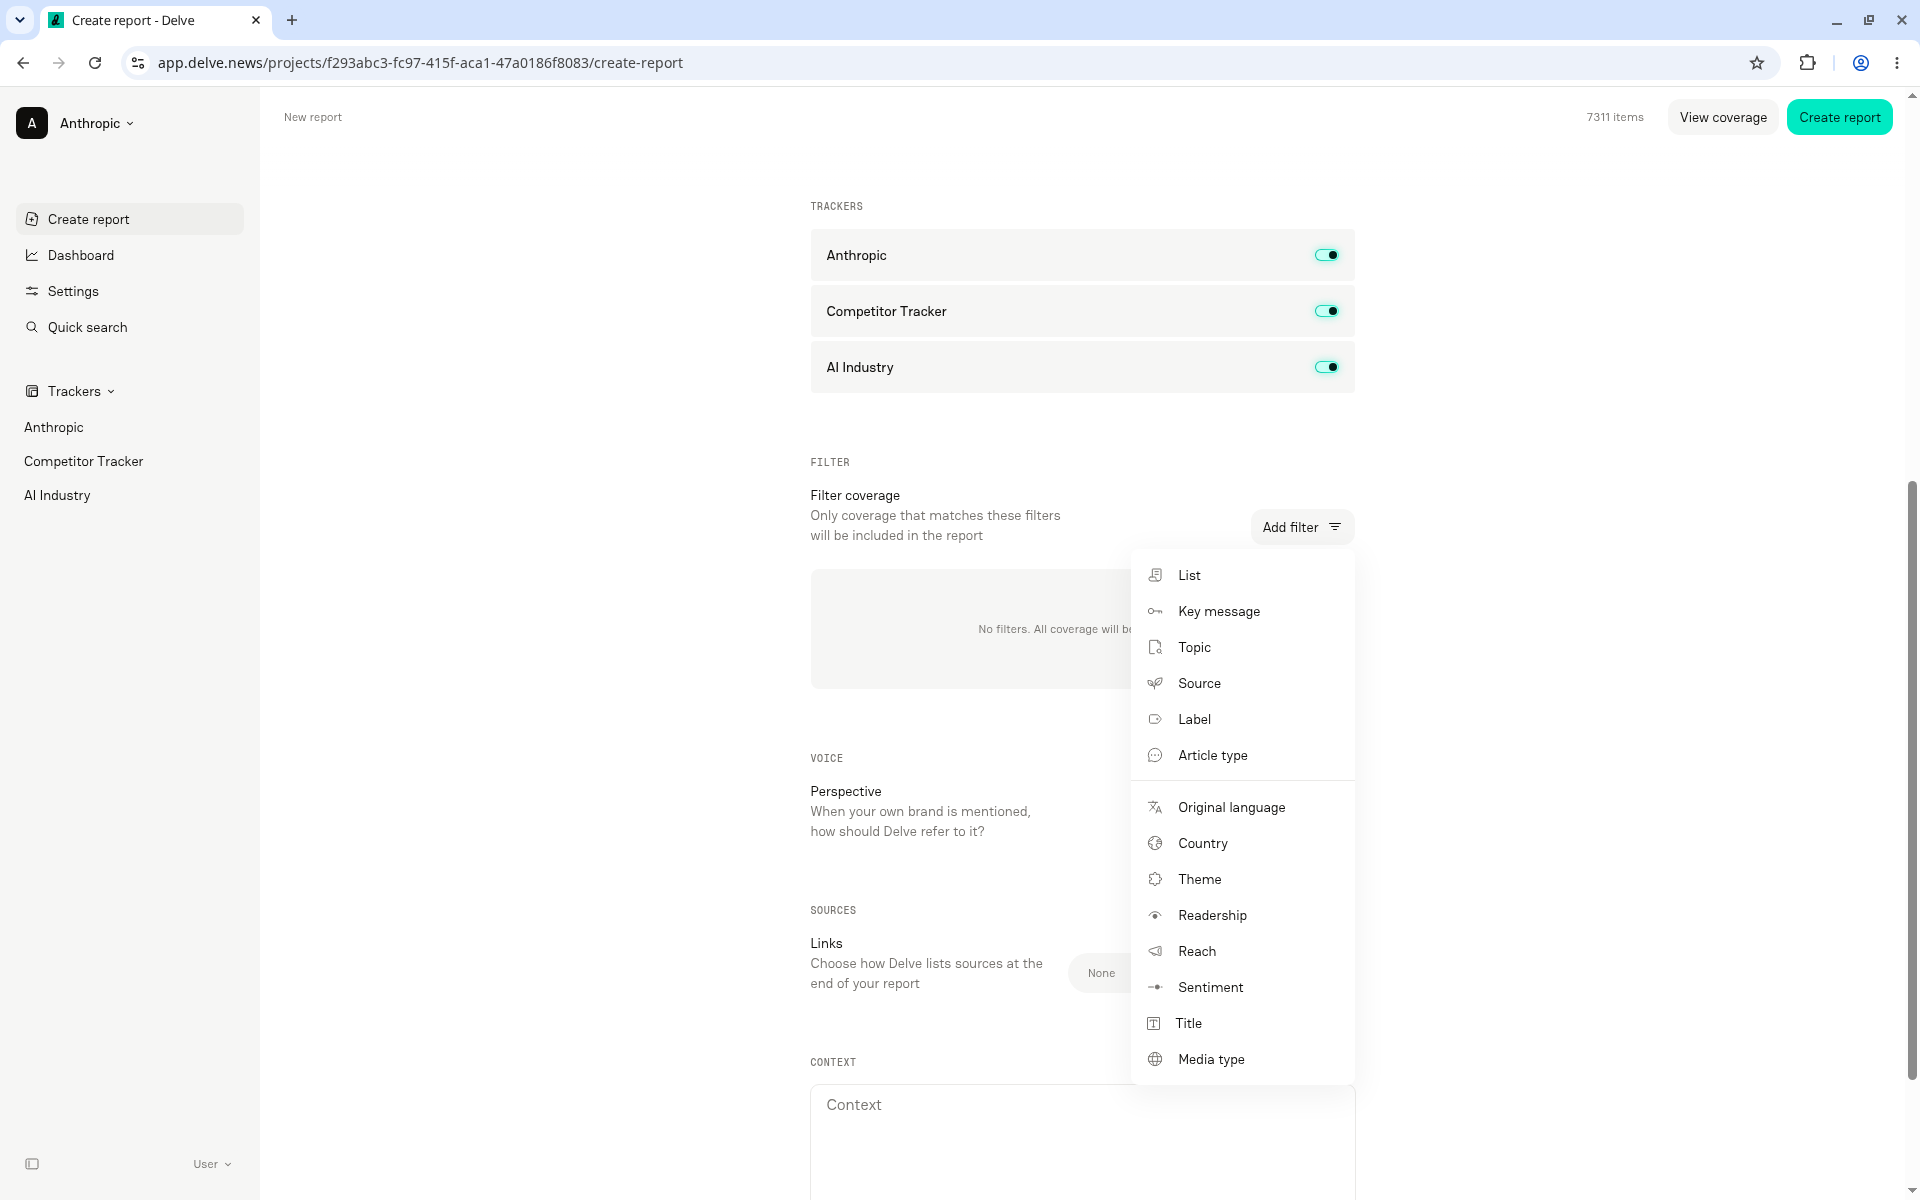This screenshot has width=1920, height=1200.
Task: Open the Anthropic workspace dropdown
Action: pos(76,123)
